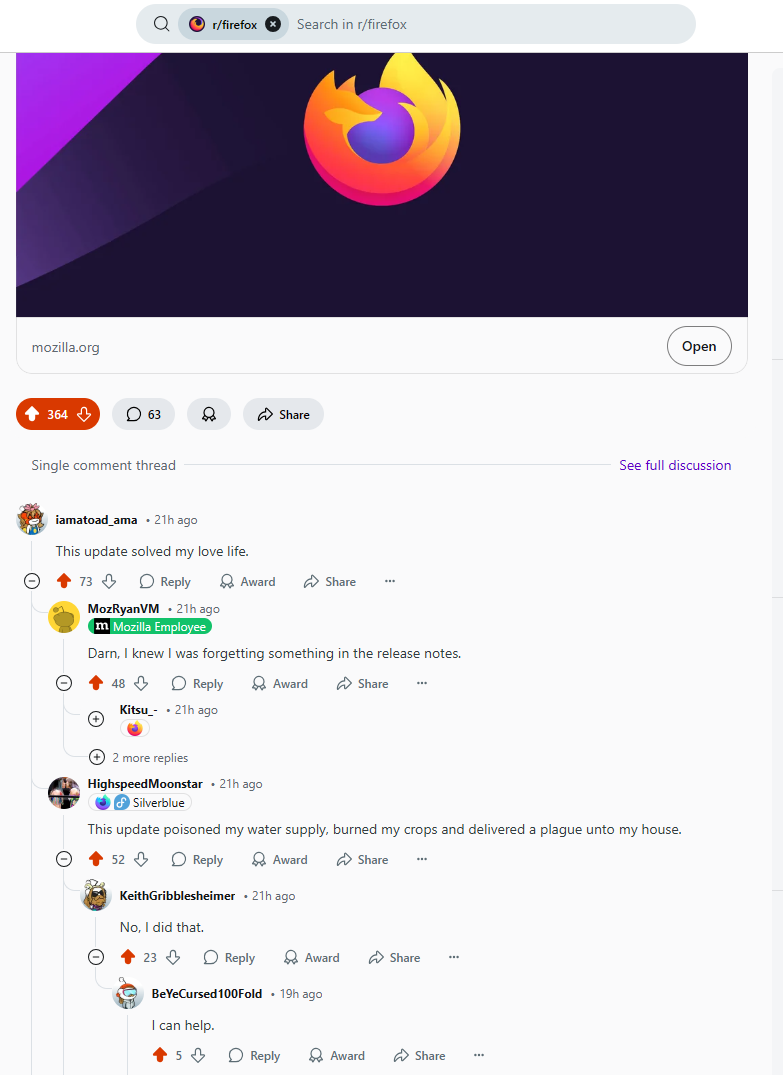Open the 63 comments button
The image size is (783, 1075).
[143, 414]
